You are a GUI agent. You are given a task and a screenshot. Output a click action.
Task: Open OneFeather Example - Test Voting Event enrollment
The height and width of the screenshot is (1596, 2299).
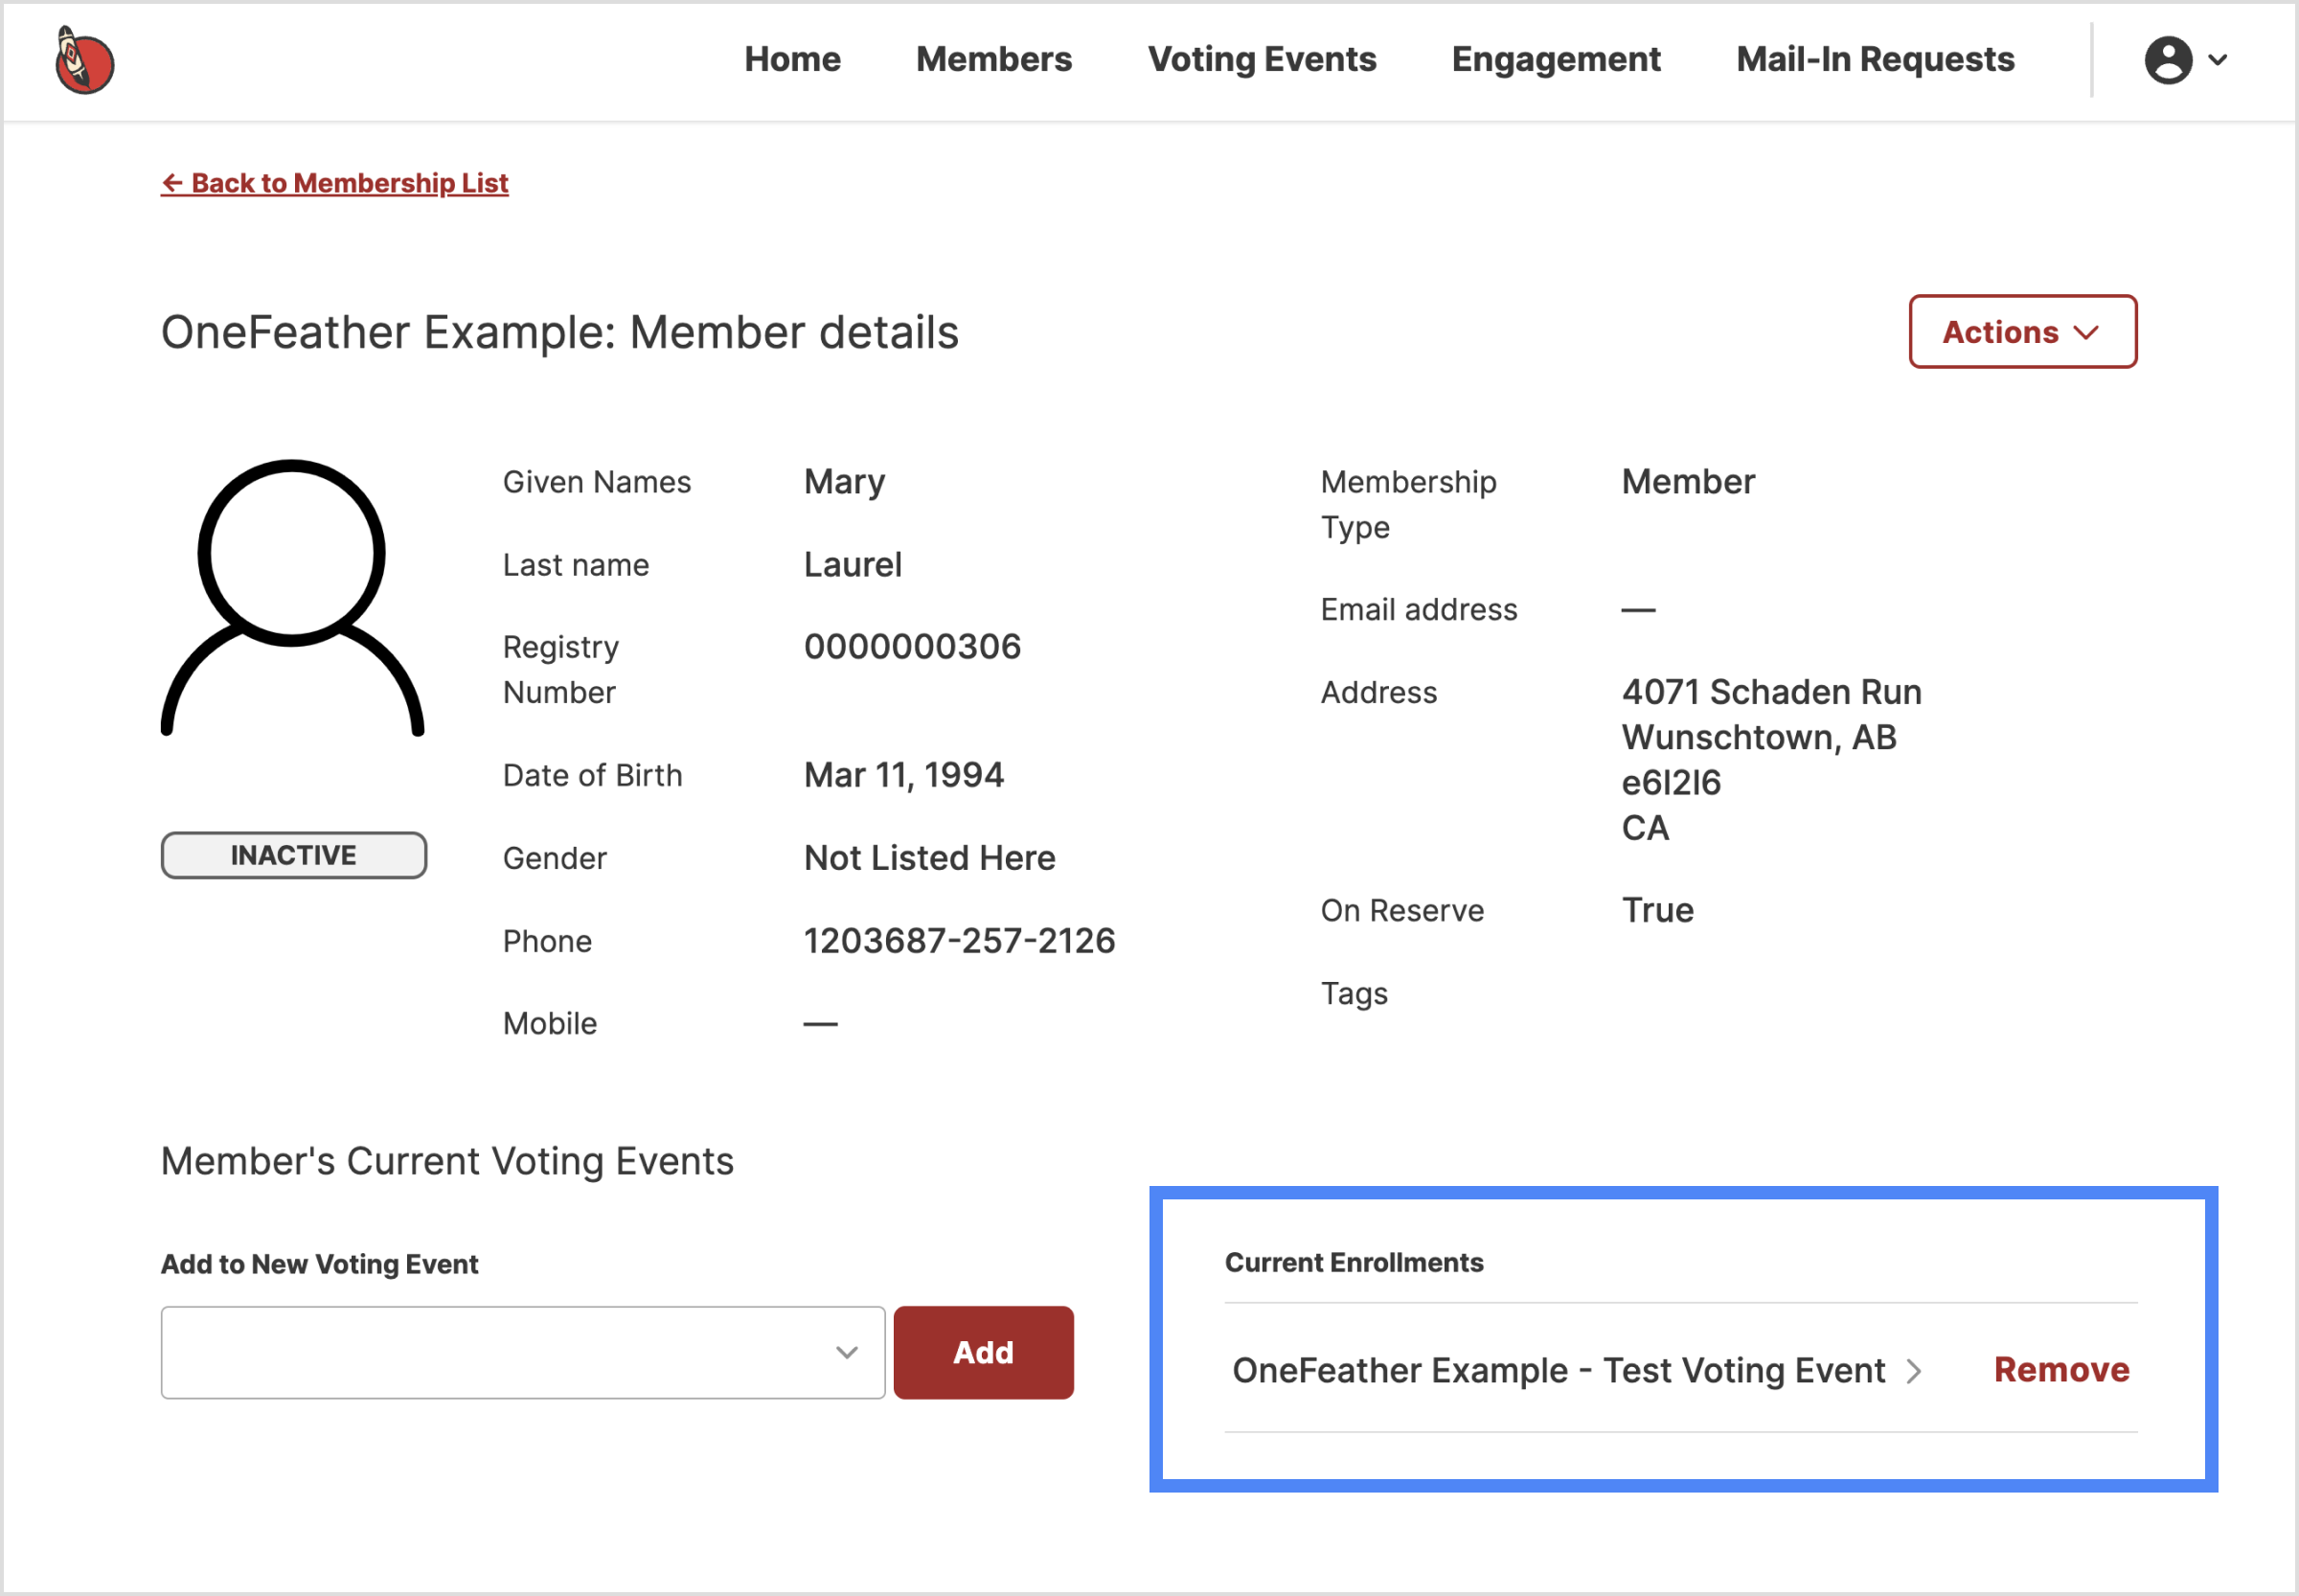pos(1558,1370)
